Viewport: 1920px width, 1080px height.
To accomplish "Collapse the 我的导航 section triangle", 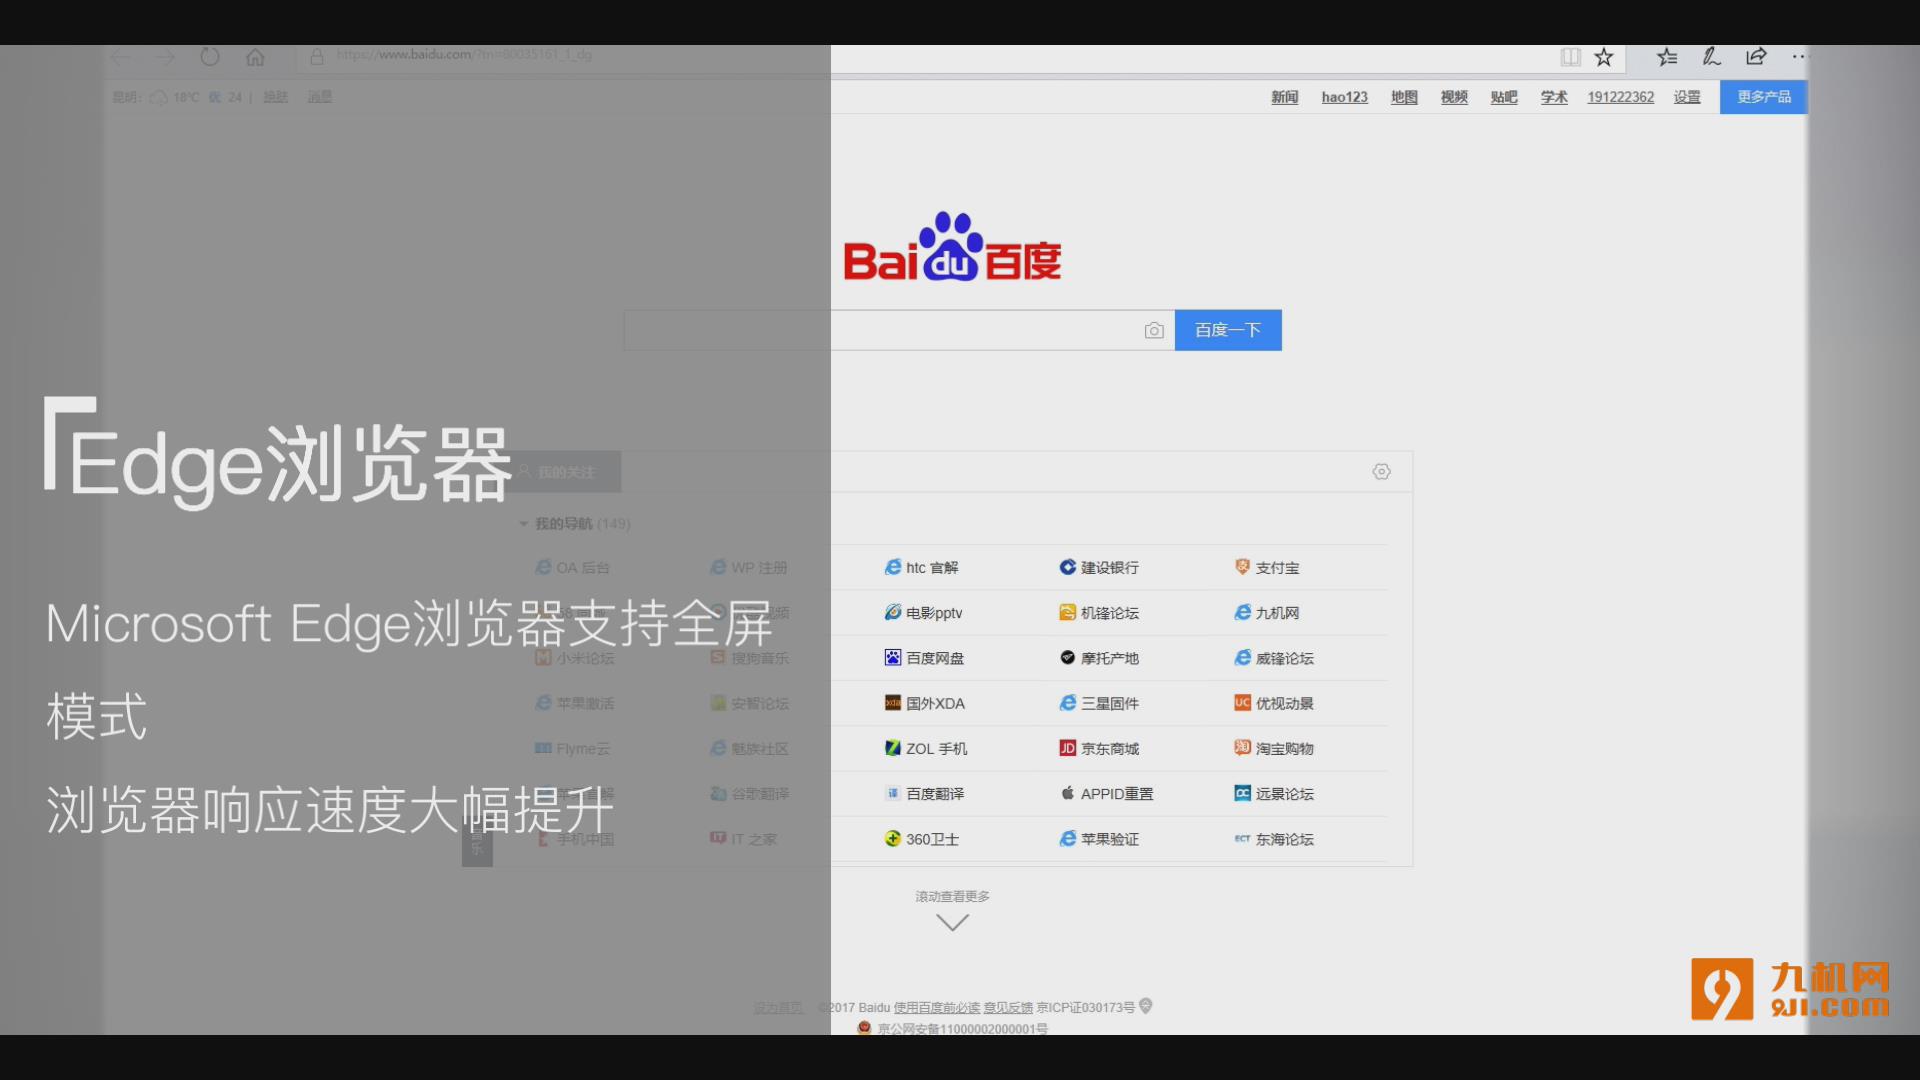I will (523, 524).
